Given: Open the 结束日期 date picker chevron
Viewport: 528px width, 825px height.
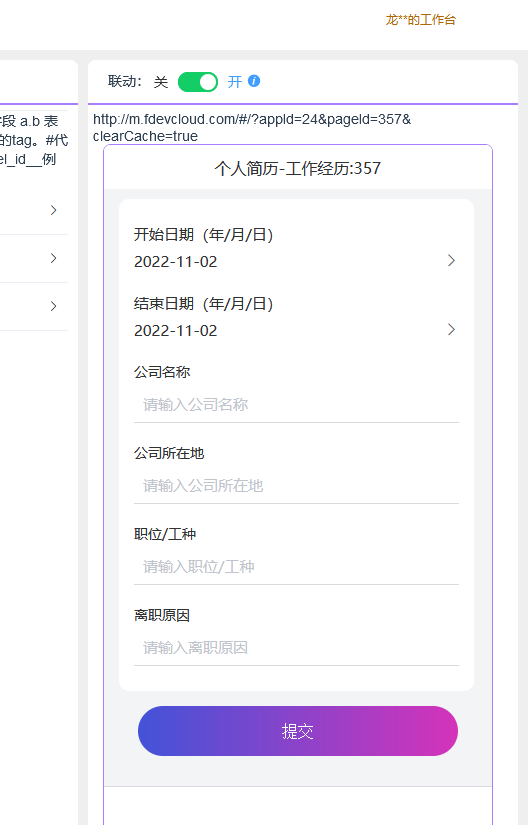Looking at the screenshot, I should pos(451,329).
